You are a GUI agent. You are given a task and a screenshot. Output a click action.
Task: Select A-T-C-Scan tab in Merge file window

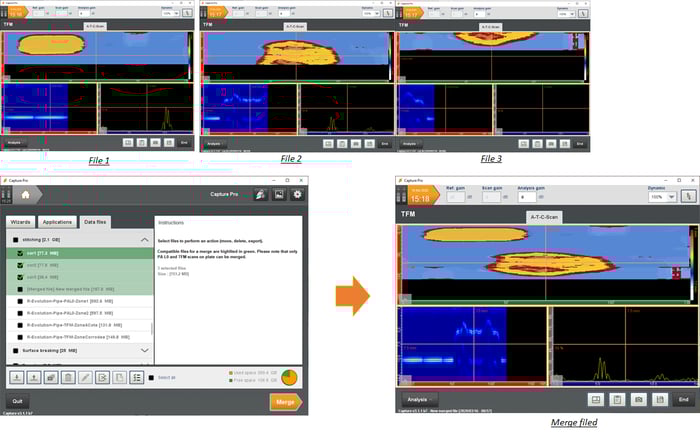click(544, 217)
